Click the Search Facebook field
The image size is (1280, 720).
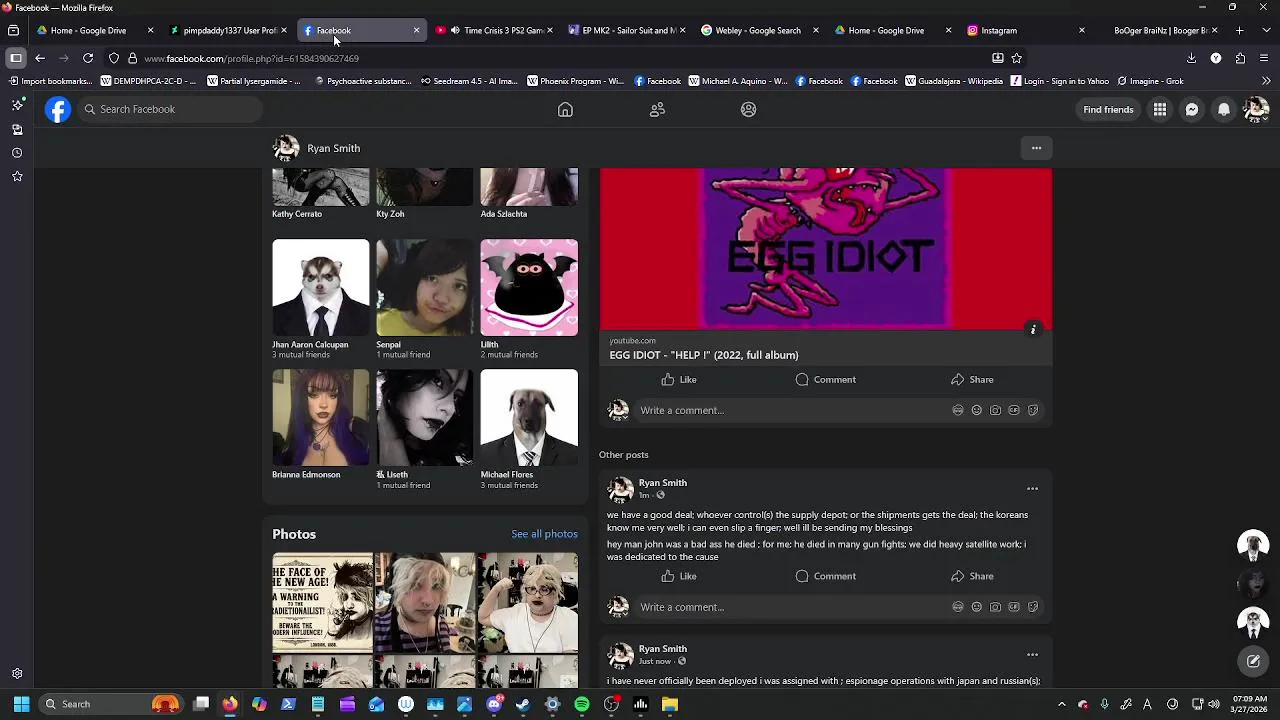(170, 109)
